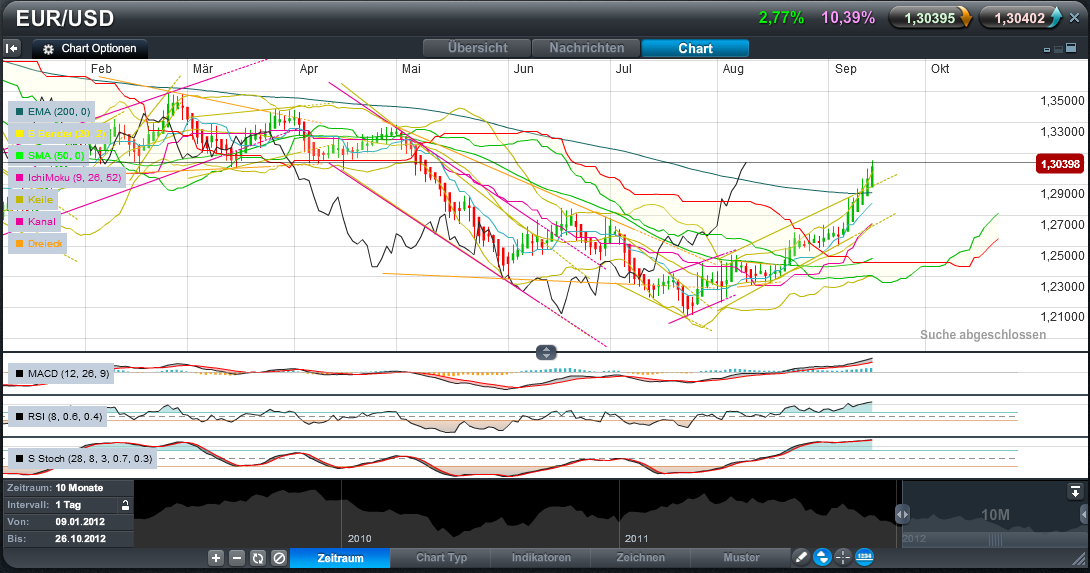Viewport: 1090px width, 573px height.
Task: Click the small minimize icon below the prices
Action: (x=1047, y=50)
